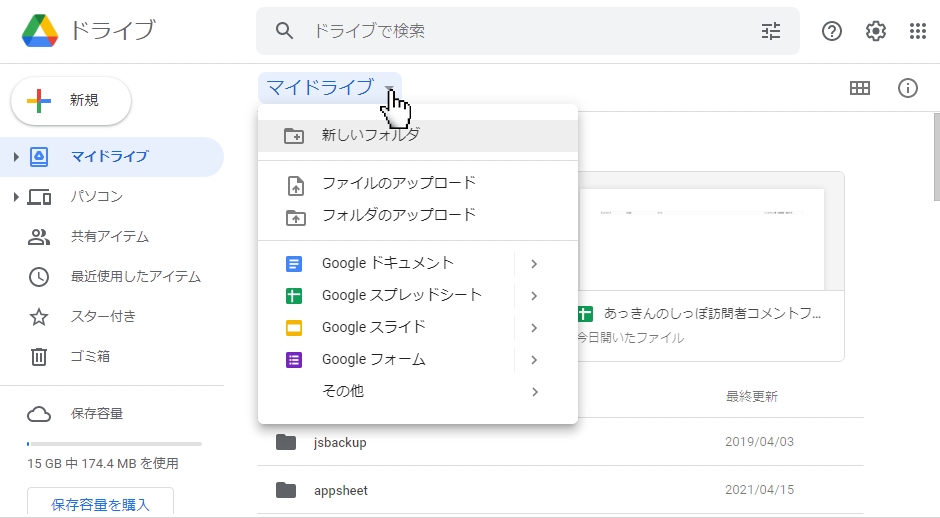Click the green Google Sheets icon in menu
This screenshot has width=940, height=518.
click(x=294, y=296)
